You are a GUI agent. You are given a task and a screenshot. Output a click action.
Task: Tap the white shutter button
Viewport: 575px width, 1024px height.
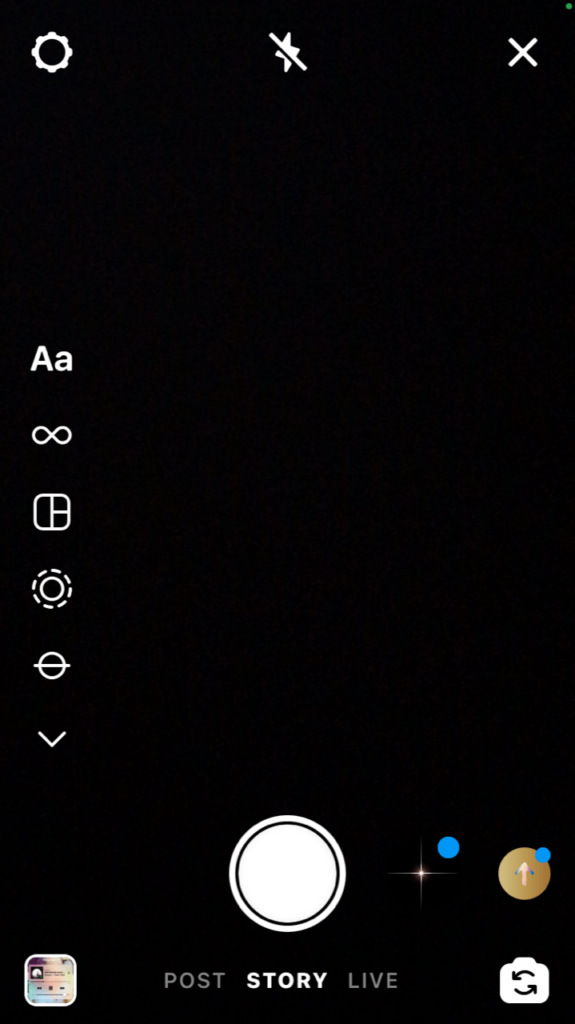pos(288,874)
